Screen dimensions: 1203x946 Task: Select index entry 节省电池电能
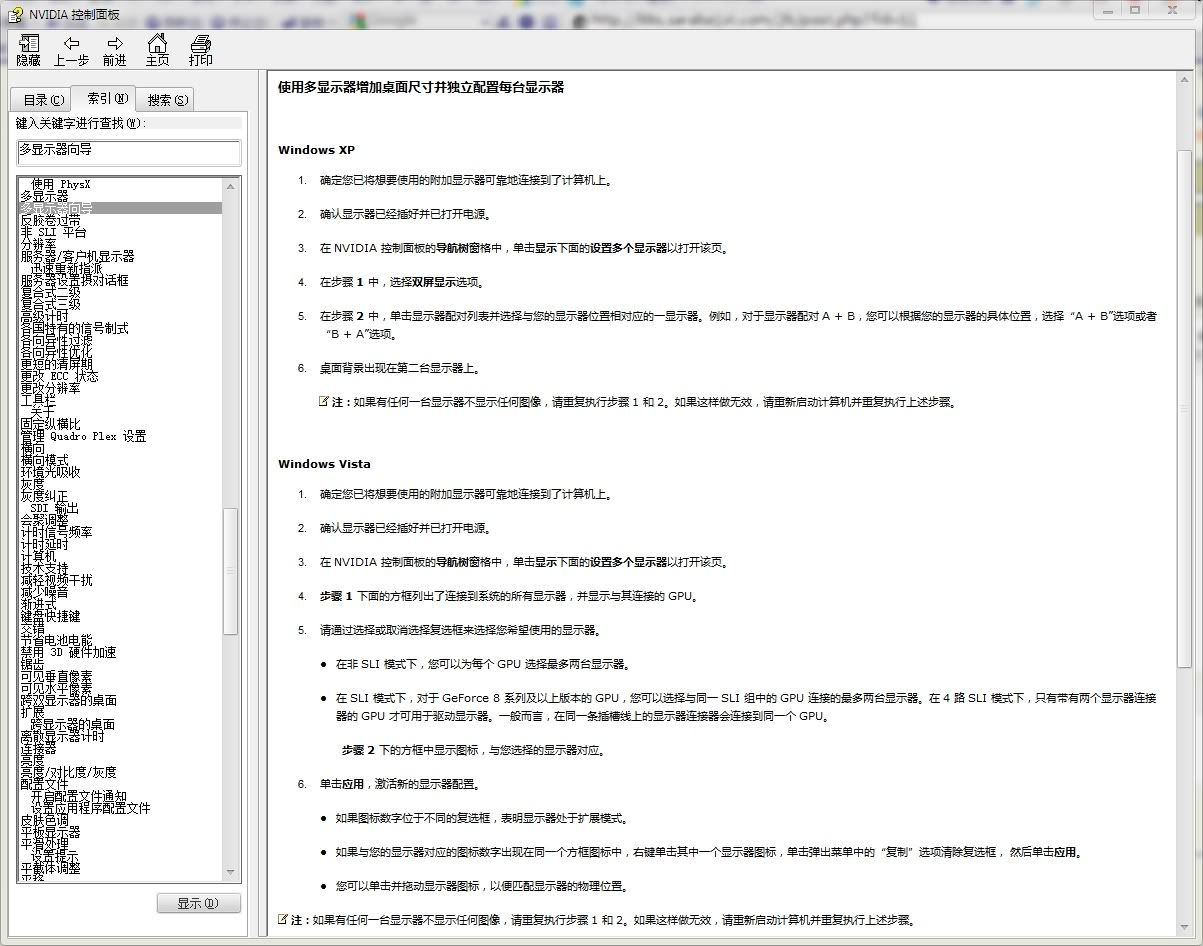coord(56,641)
